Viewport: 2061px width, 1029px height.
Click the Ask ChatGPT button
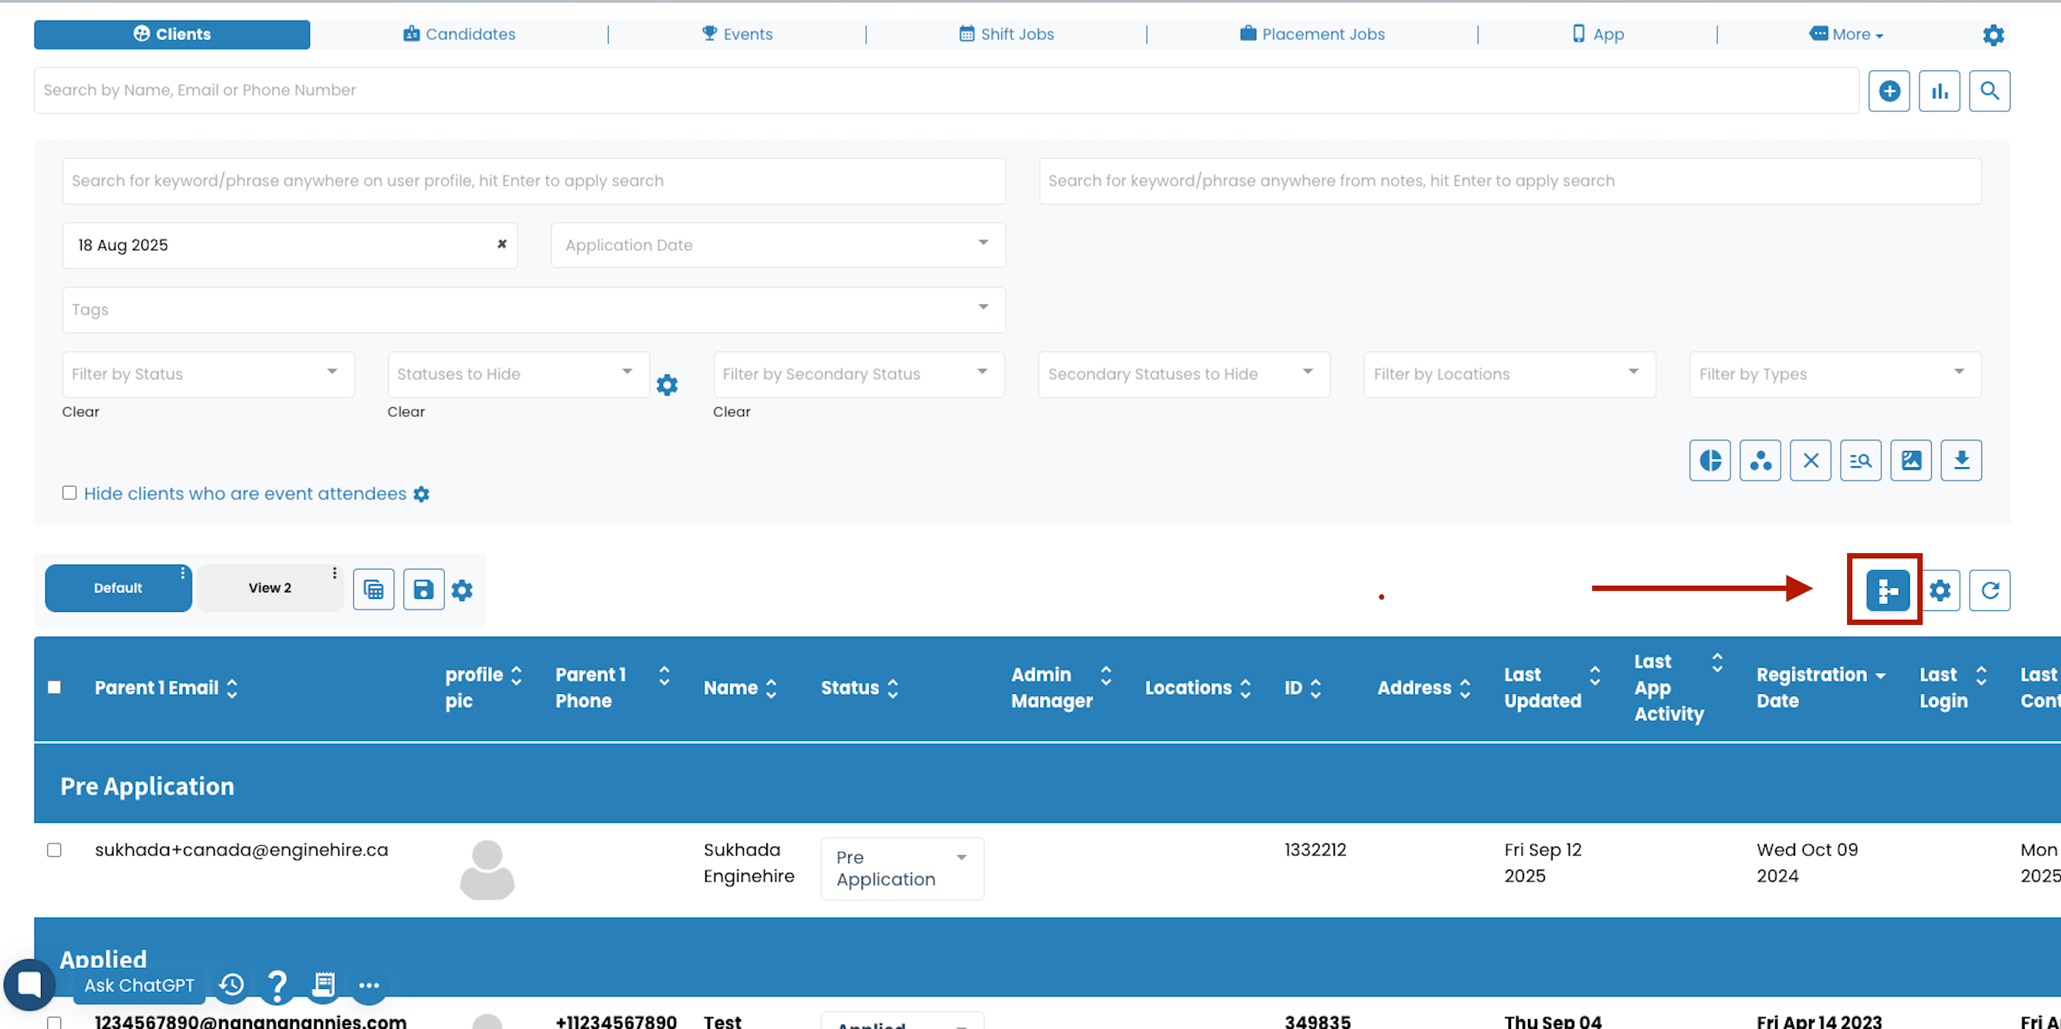click(x=139, y=986)
